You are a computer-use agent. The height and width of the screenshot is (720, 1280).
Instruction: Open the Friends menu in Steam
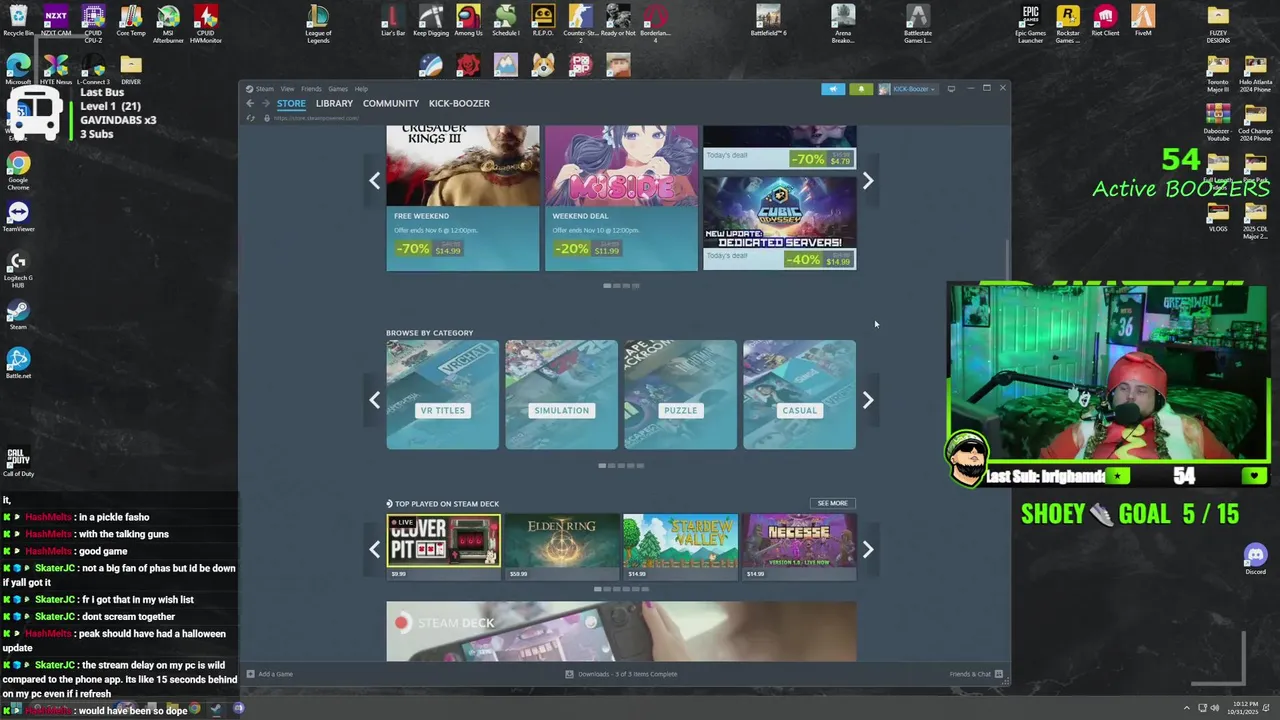[x=311, y=89]
